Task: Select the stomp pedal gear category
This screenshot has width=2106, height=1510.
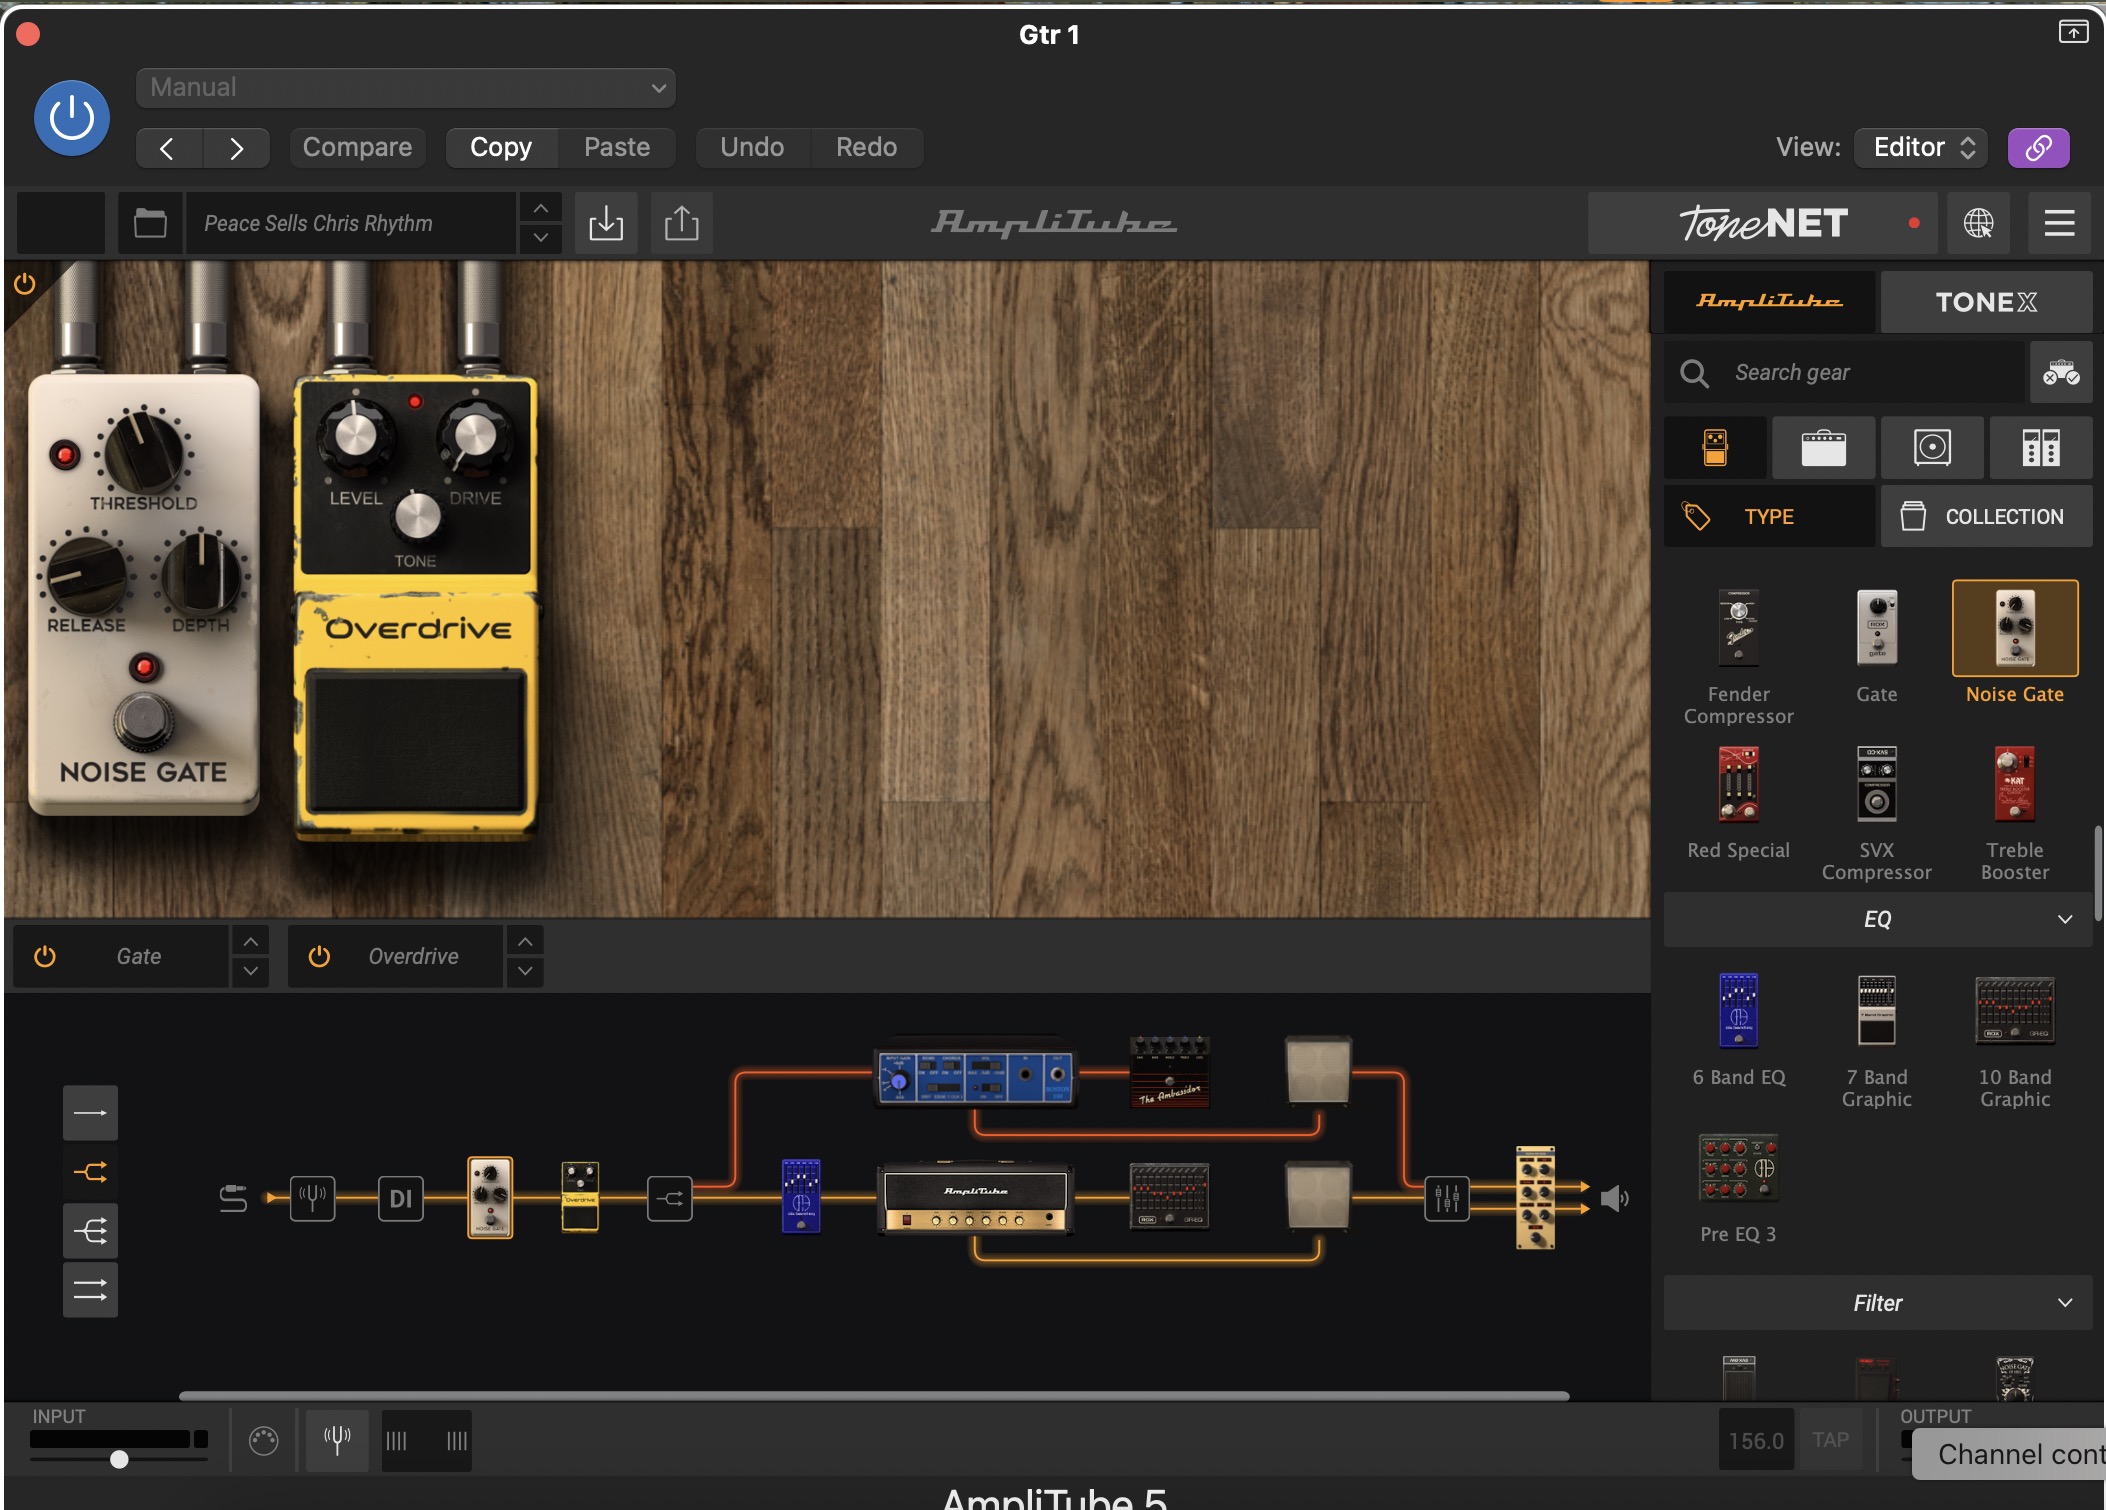Action: (x=1715, y=448)
